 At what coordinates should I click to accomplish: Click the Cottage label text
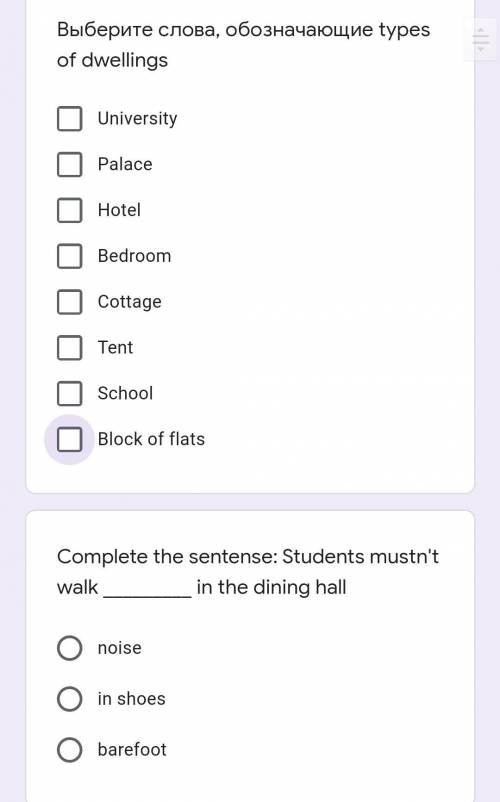(129, 302)
